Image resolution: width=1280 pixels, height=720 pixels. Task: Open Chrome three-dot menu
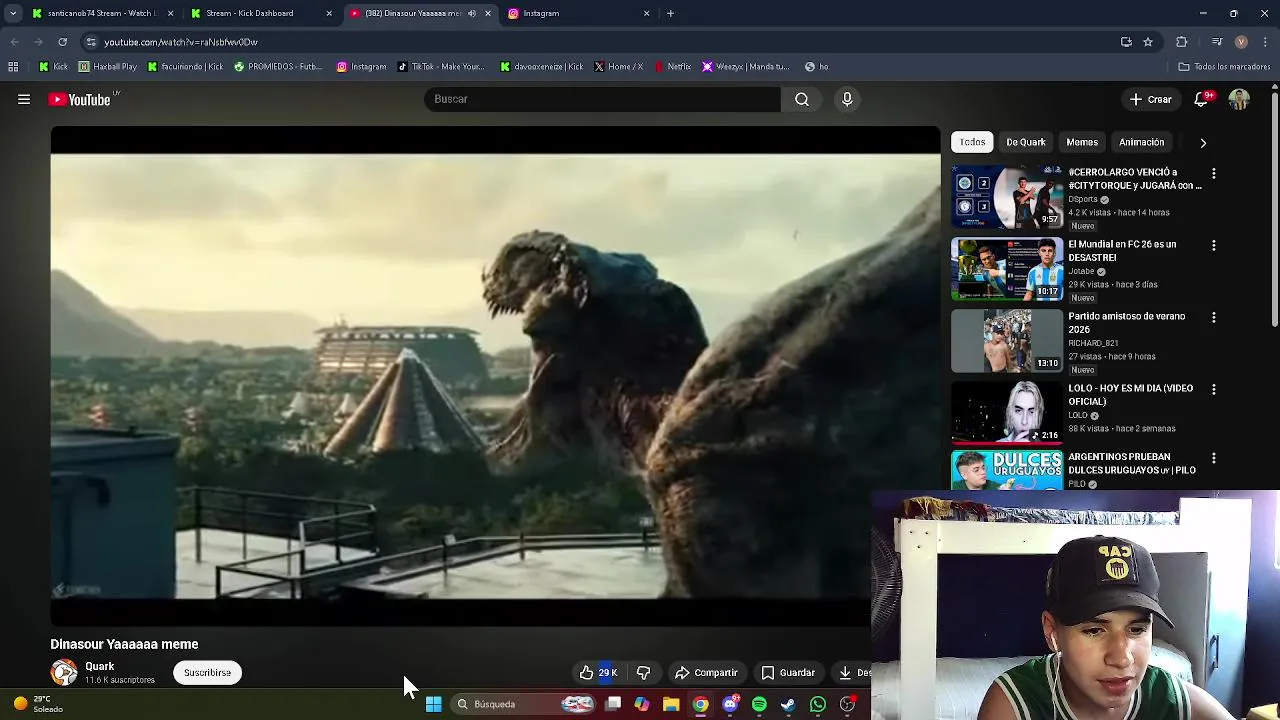[x=1264, y=42]
